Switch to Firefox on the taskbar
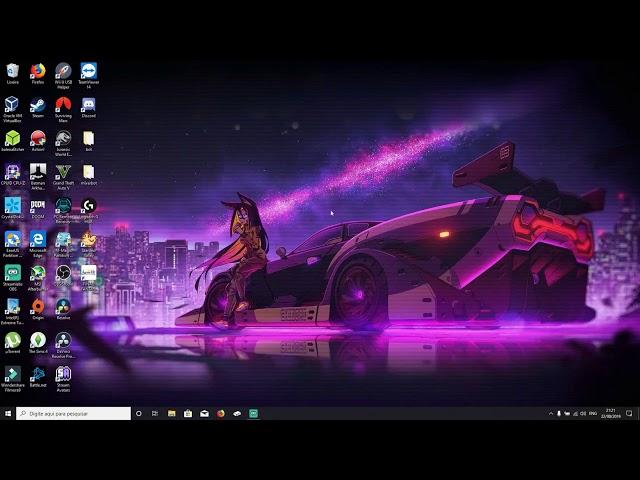Viewport: 640px width, 480px height. click(221, 413)
